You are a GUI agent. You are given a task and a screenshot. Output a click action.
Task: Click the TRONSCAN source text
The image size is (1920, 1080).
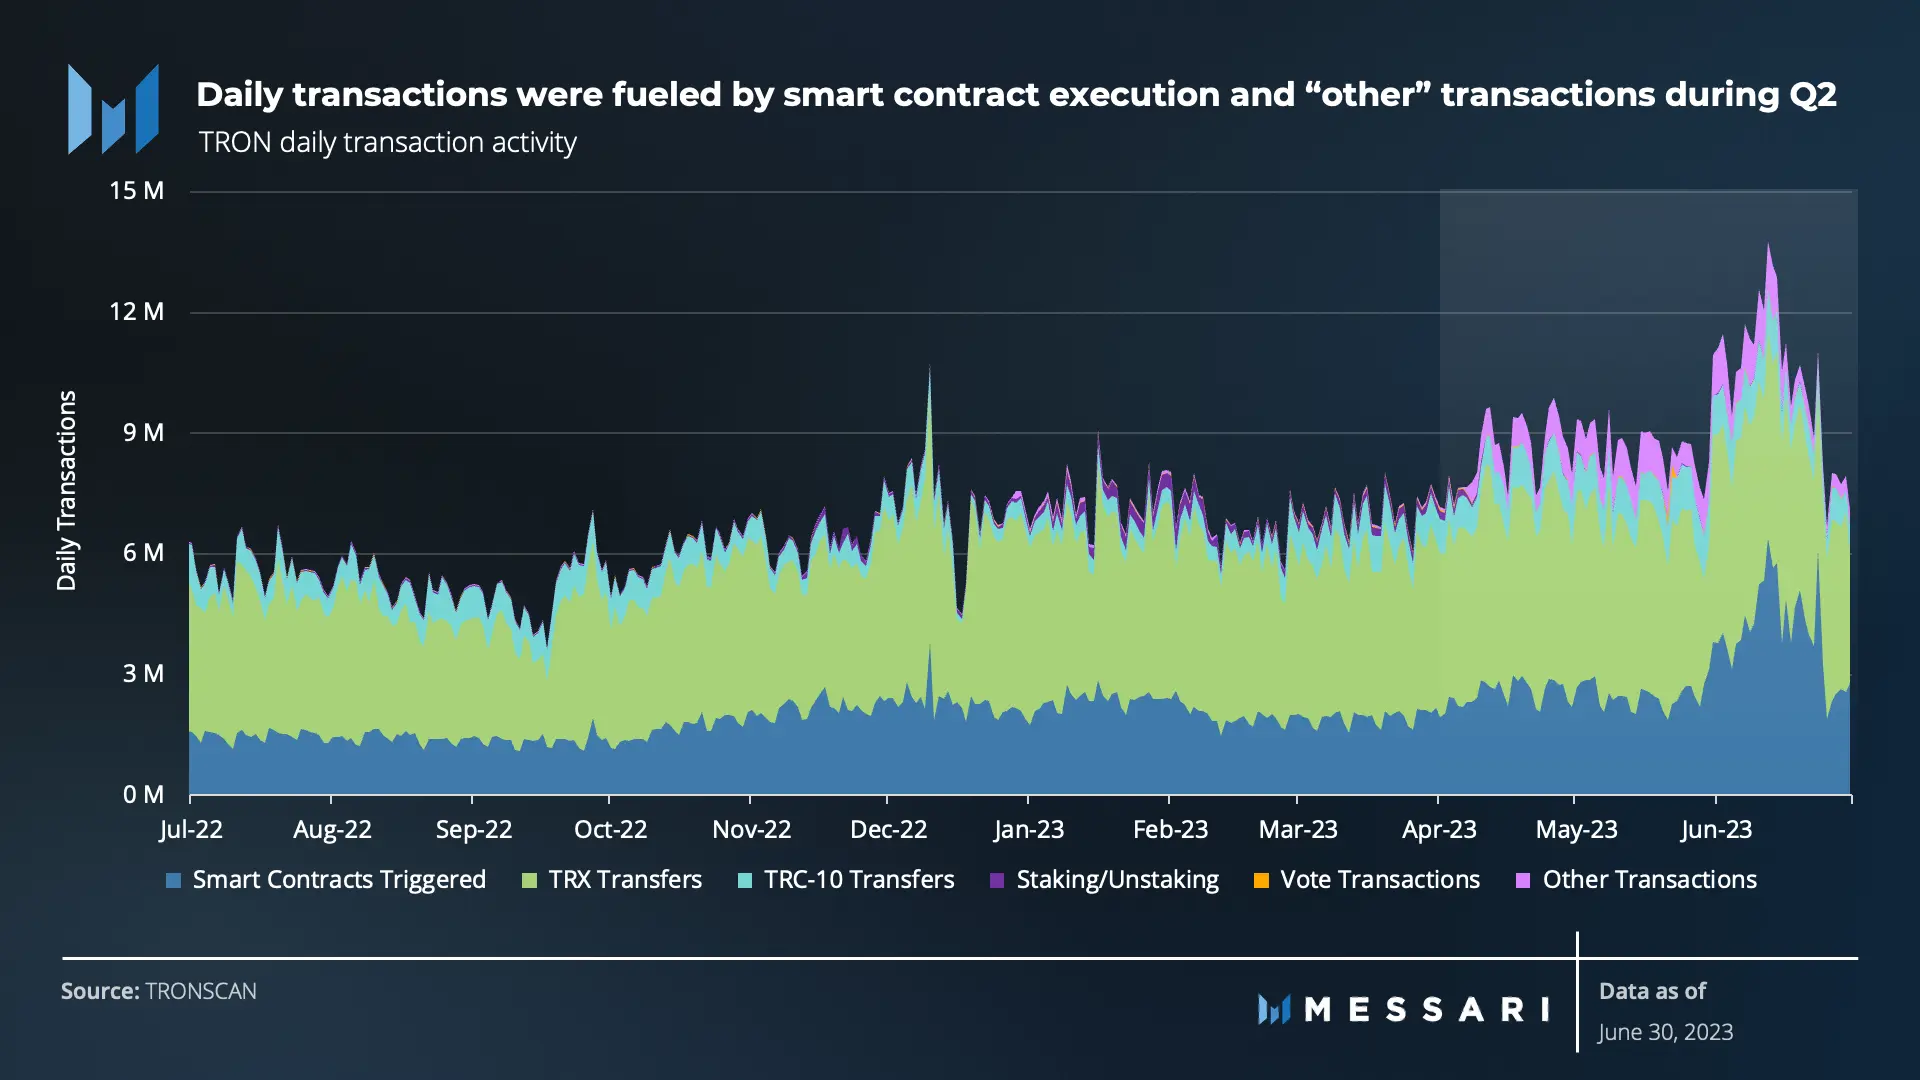tap(201, 991)
